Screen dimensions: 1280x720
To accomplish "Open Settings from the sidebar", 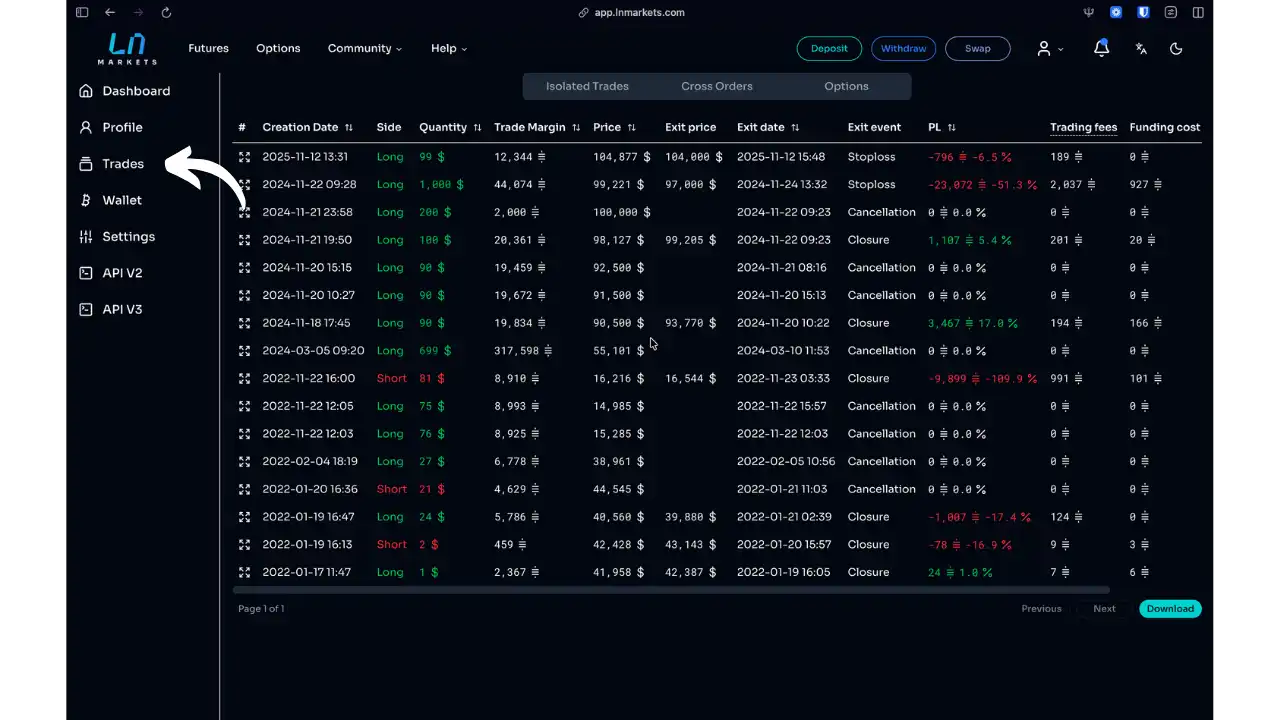I will (128, 236).
